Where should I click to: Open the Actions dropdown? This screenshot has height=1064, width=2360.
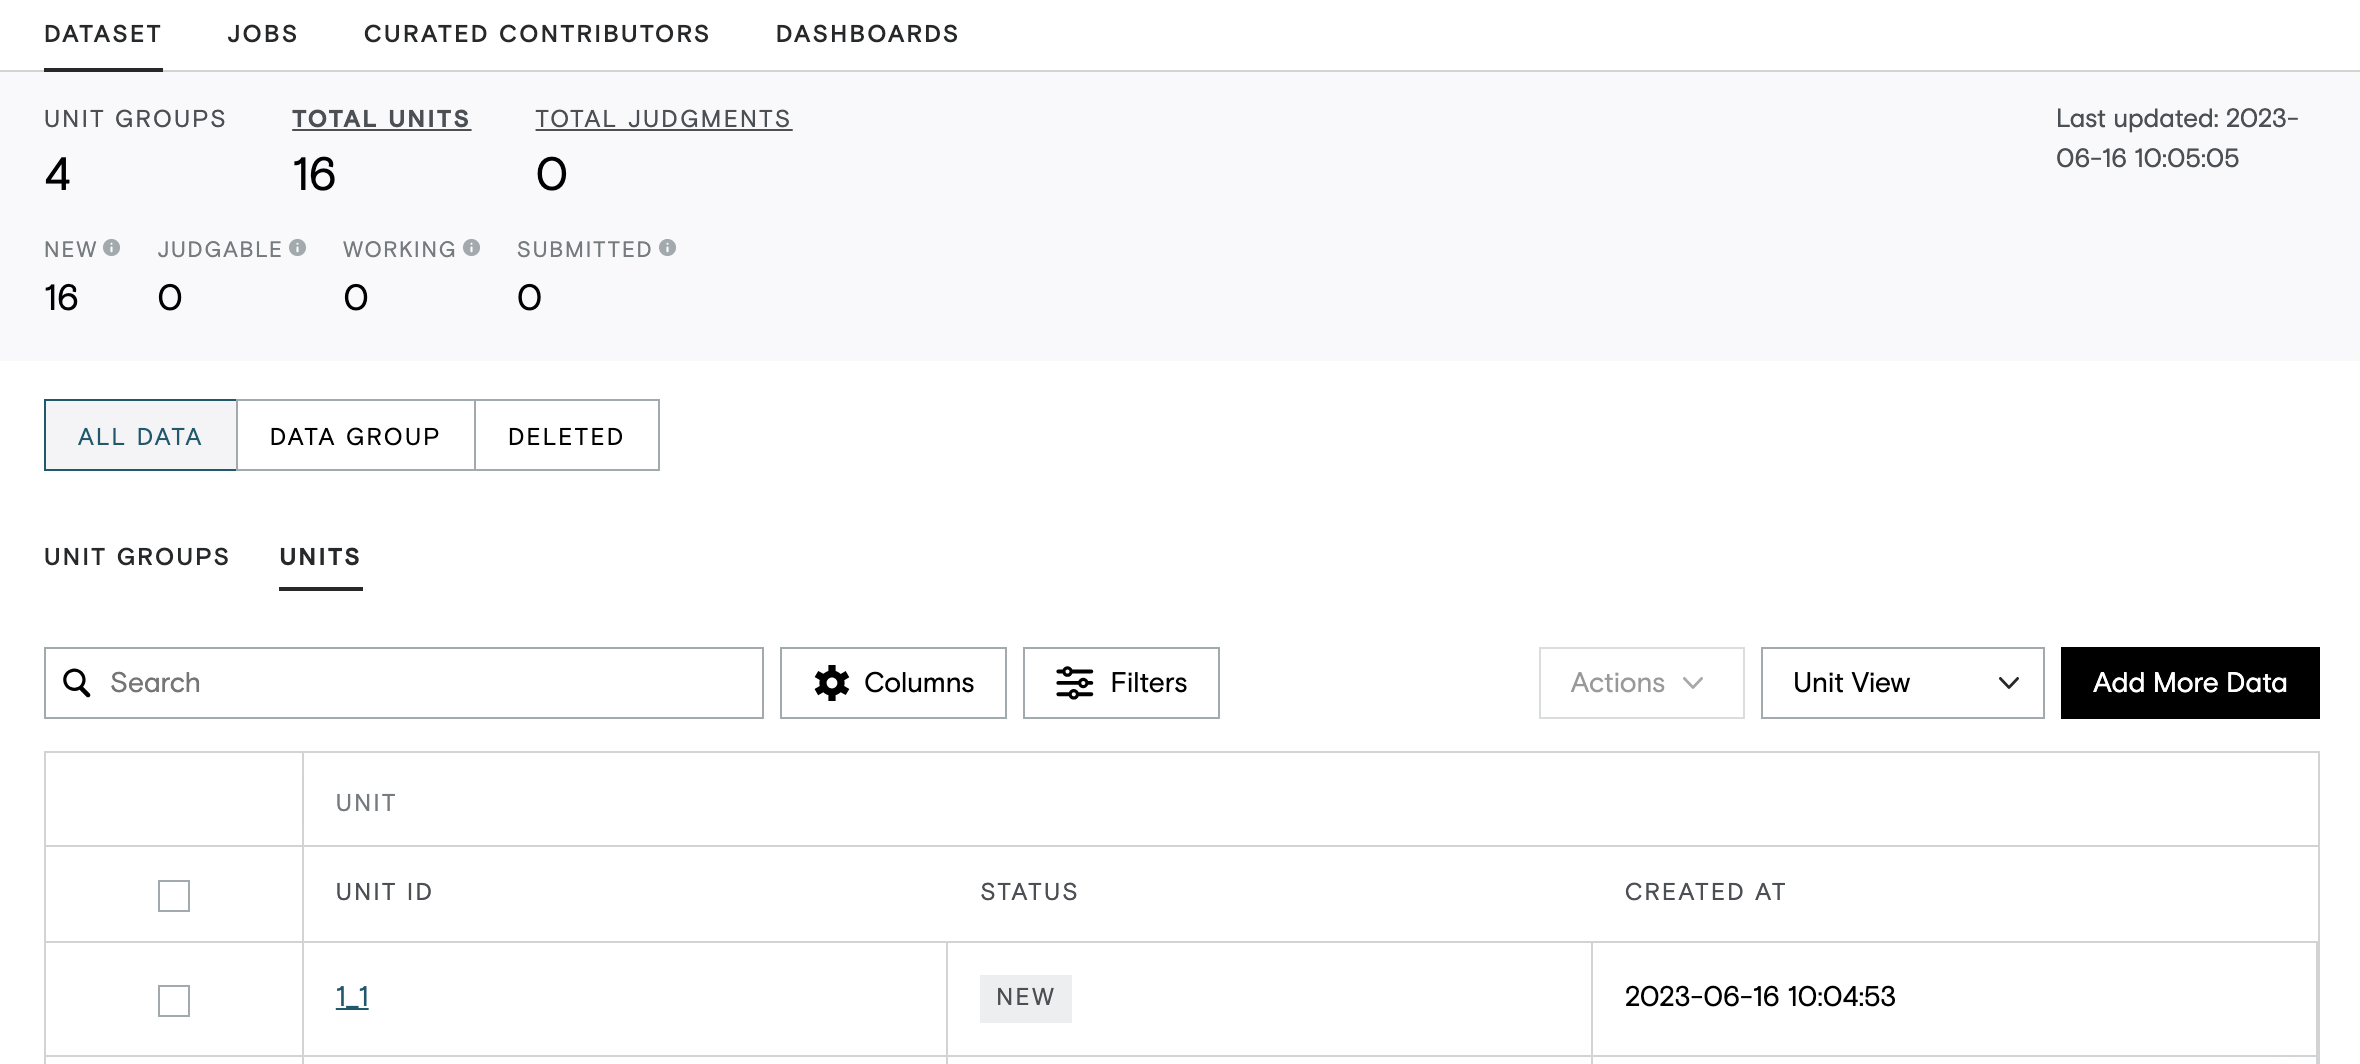(1641, 683)
